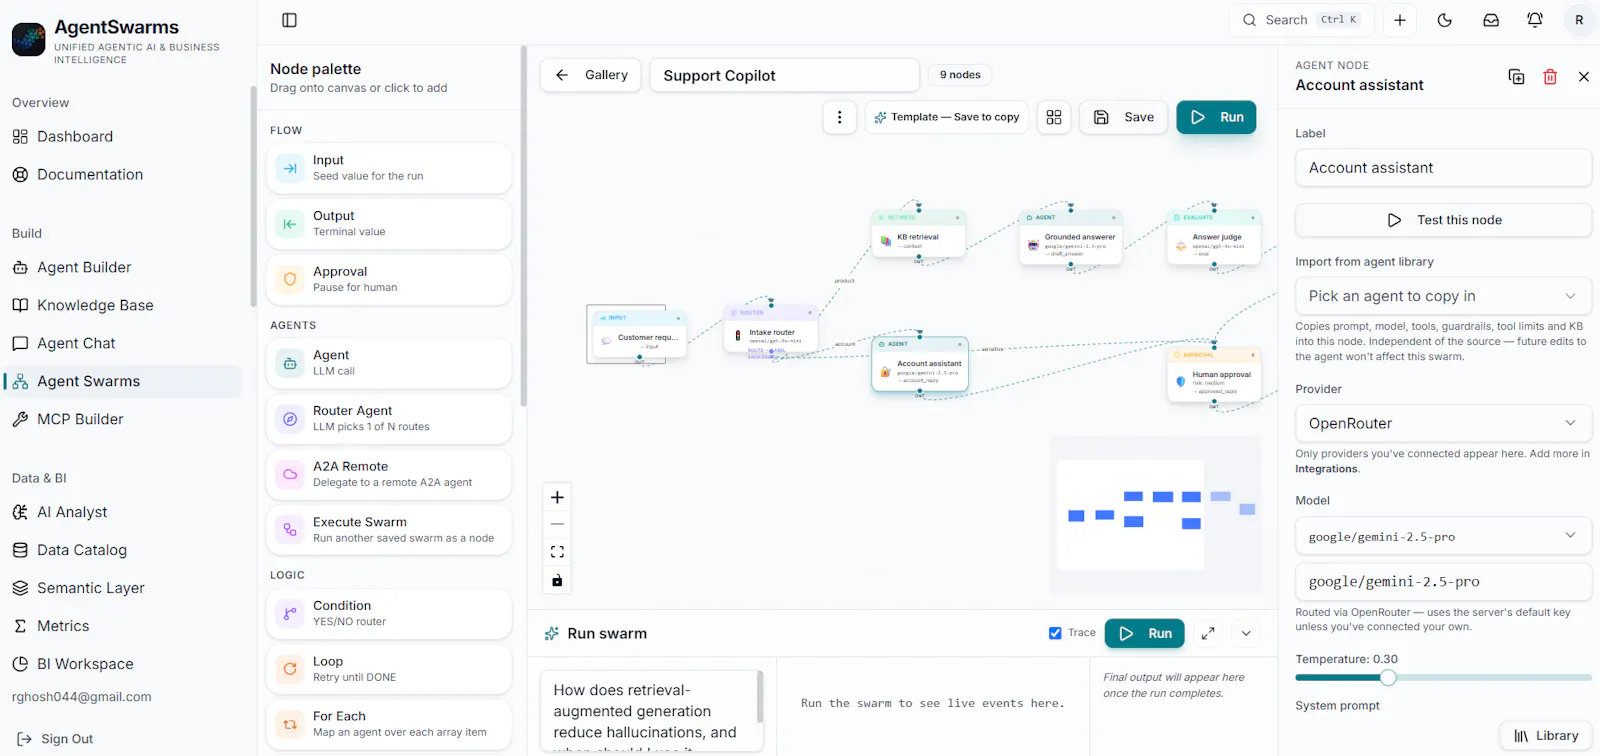
Task: Fit canvas view to screen
Action: tap(557, 552)
